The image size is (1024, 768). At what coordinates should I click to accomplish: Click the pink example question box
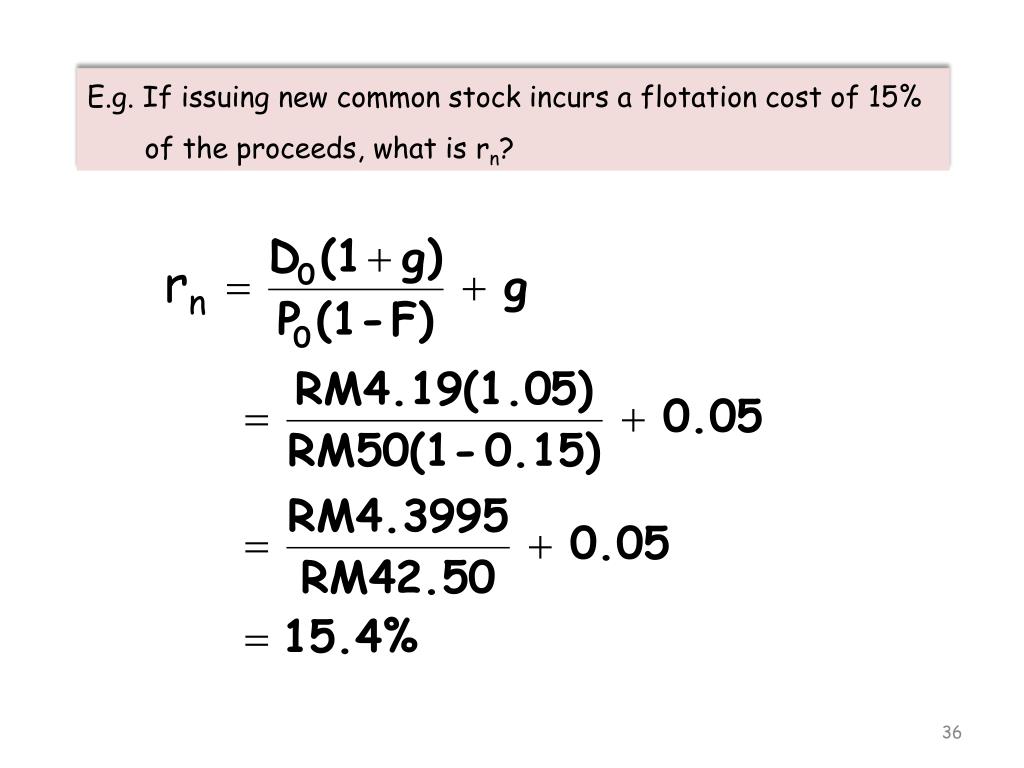[513, 118]
